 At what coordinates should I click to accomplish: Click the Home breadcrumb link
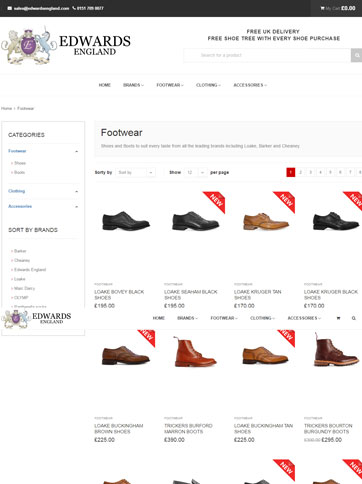pyautogui.click(x=6, y=109)
